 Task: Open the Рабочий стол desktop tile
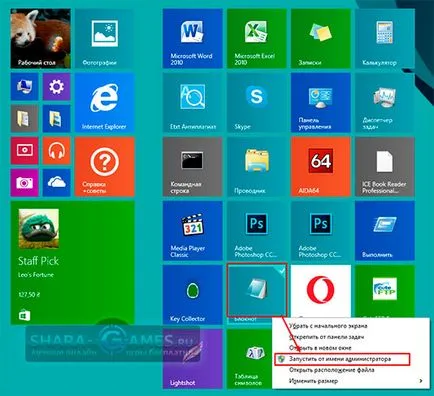40,38
